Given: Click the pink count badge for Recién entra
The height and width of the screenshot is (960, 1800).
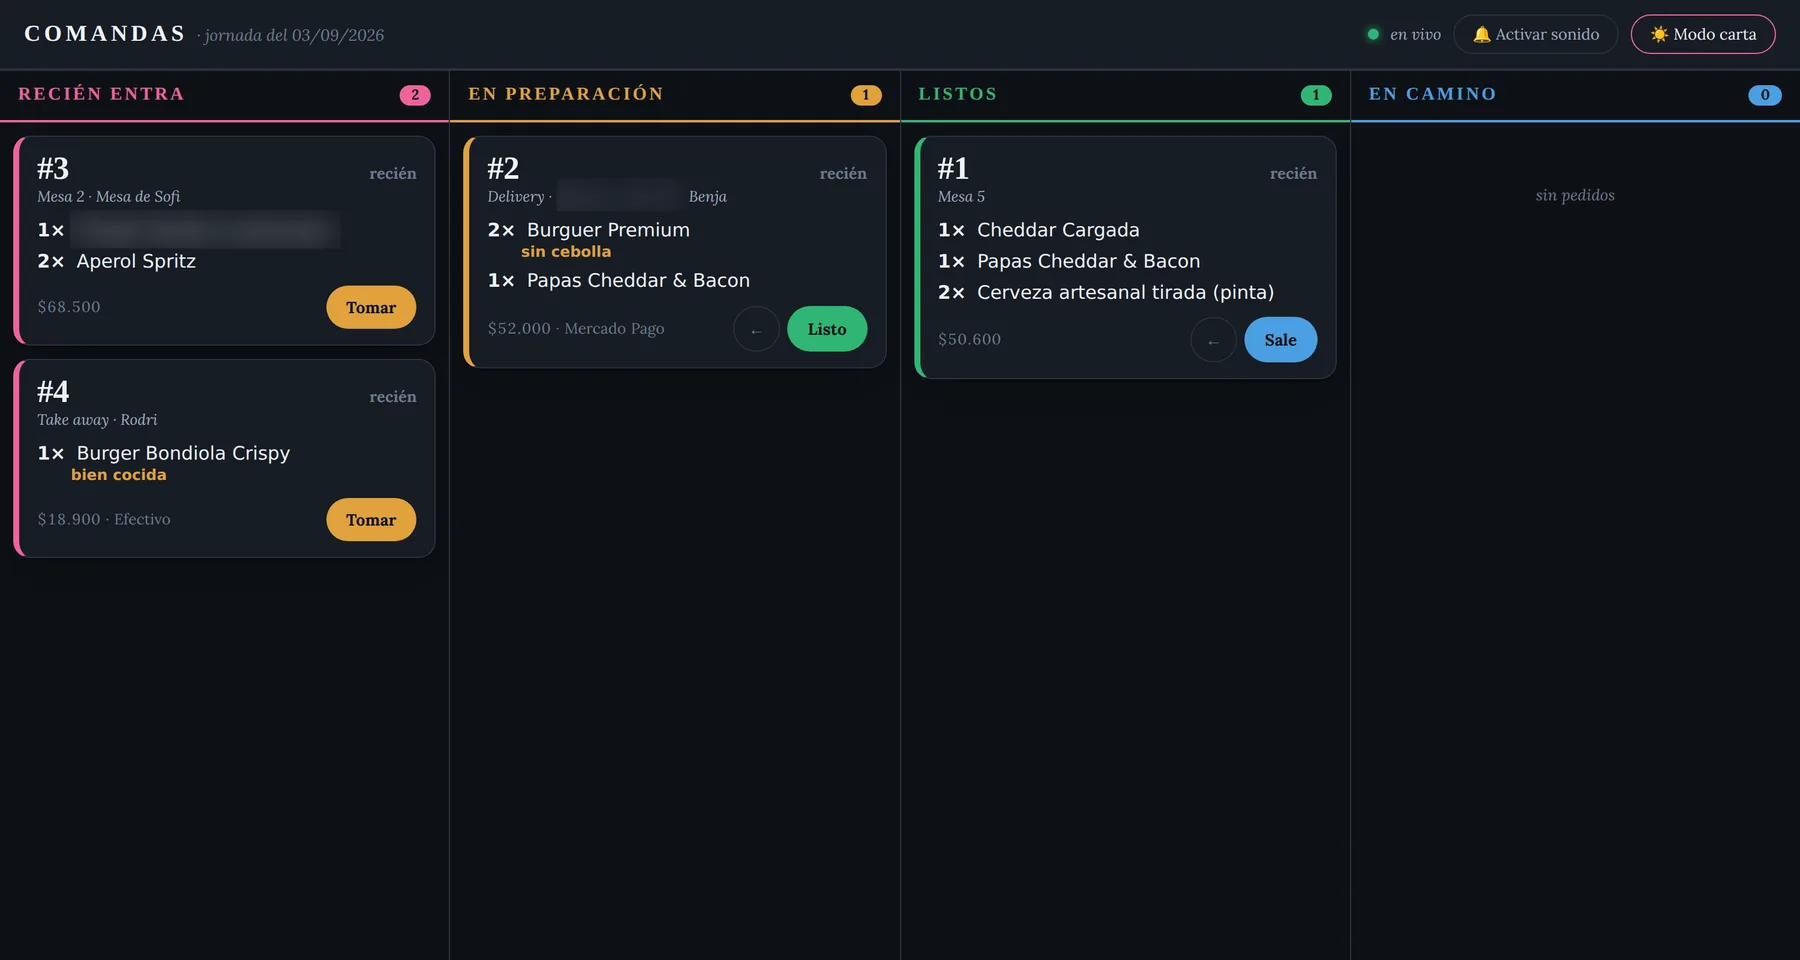Looking at the screenshot, I should [x=415, y=95].
